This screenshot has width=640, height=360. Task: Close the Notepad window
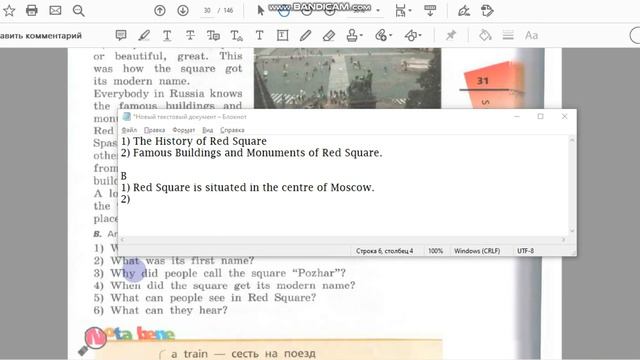click(564, 116)
